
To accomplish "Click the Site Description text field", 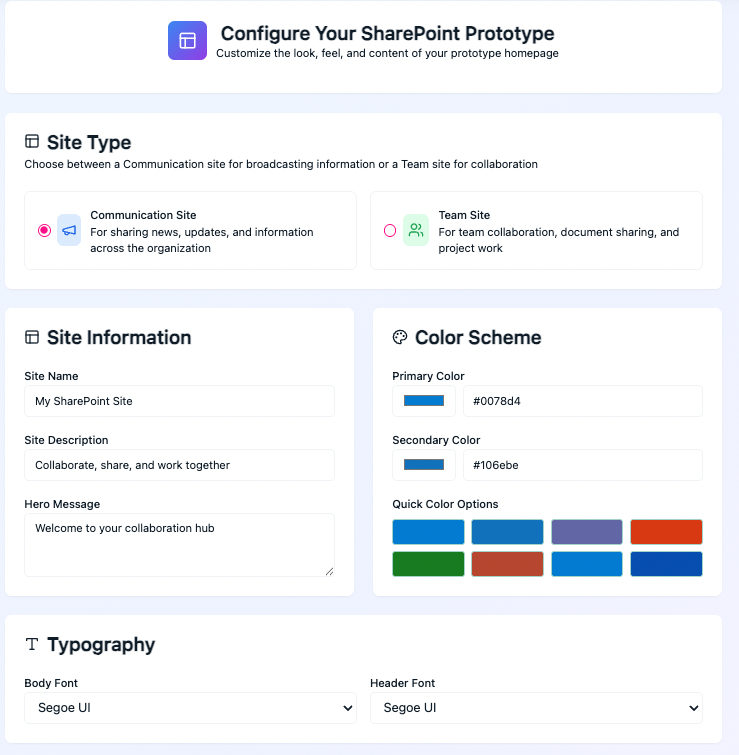I will pos(179,465).
